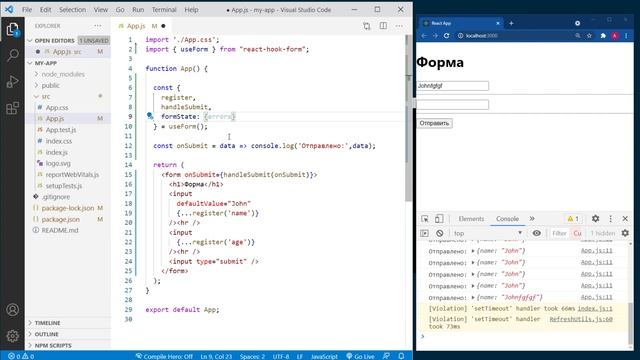
Task: Open notifications bell in status bar
Action: click(401, 356)
